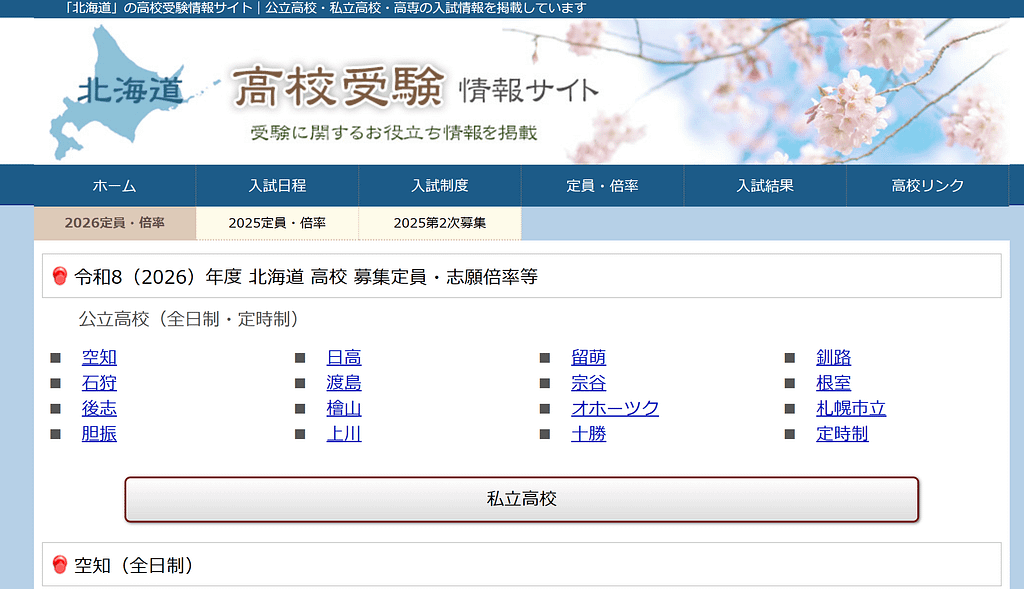The image size is (1024, 589).
Task: Open the 札幌市立 link
Action: tap(850, 409)
